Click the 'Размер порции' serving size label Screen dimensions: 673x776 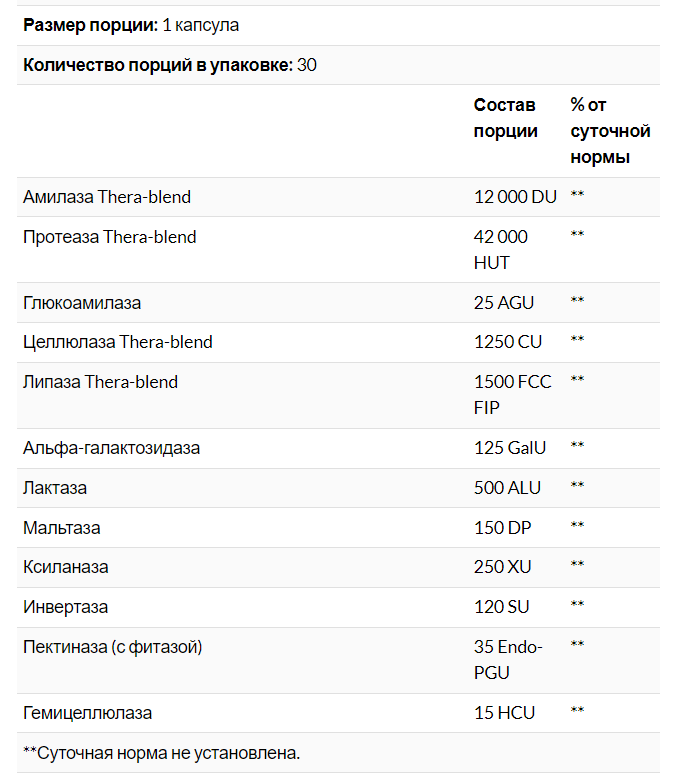(x=90, y=25)
